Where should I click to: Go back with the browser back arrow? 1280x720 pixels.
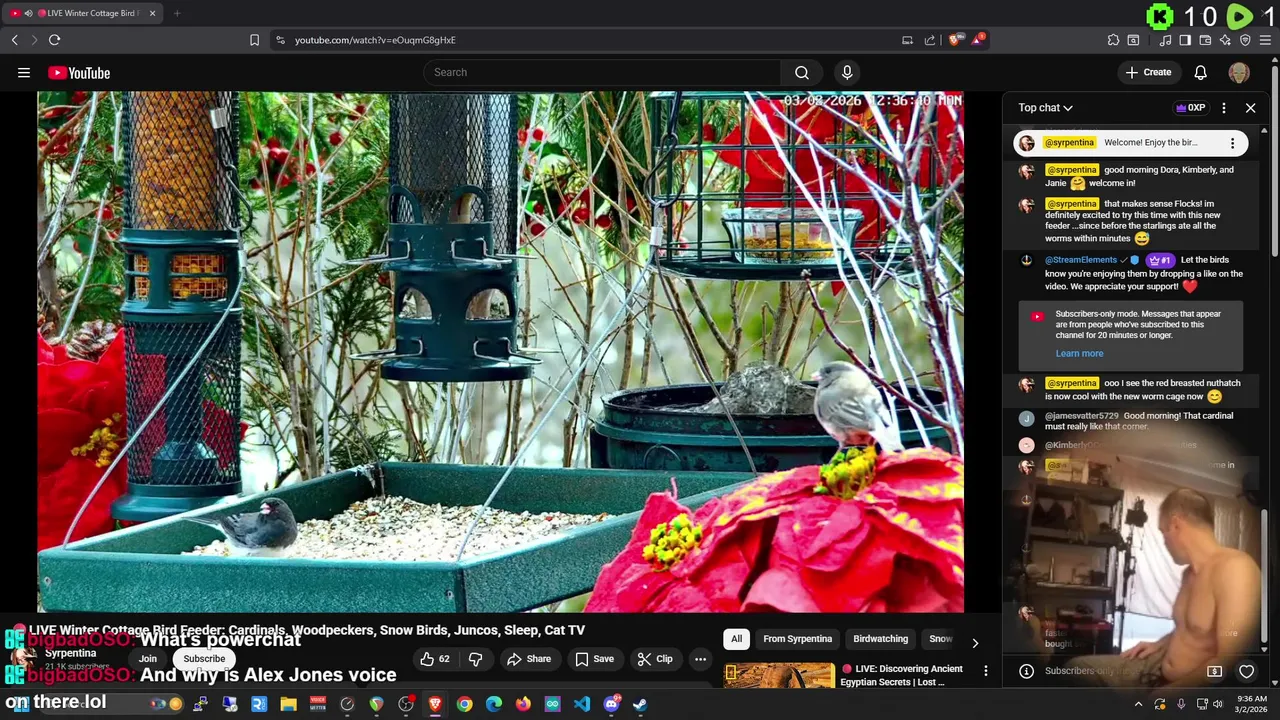click(x=14, y=40)
